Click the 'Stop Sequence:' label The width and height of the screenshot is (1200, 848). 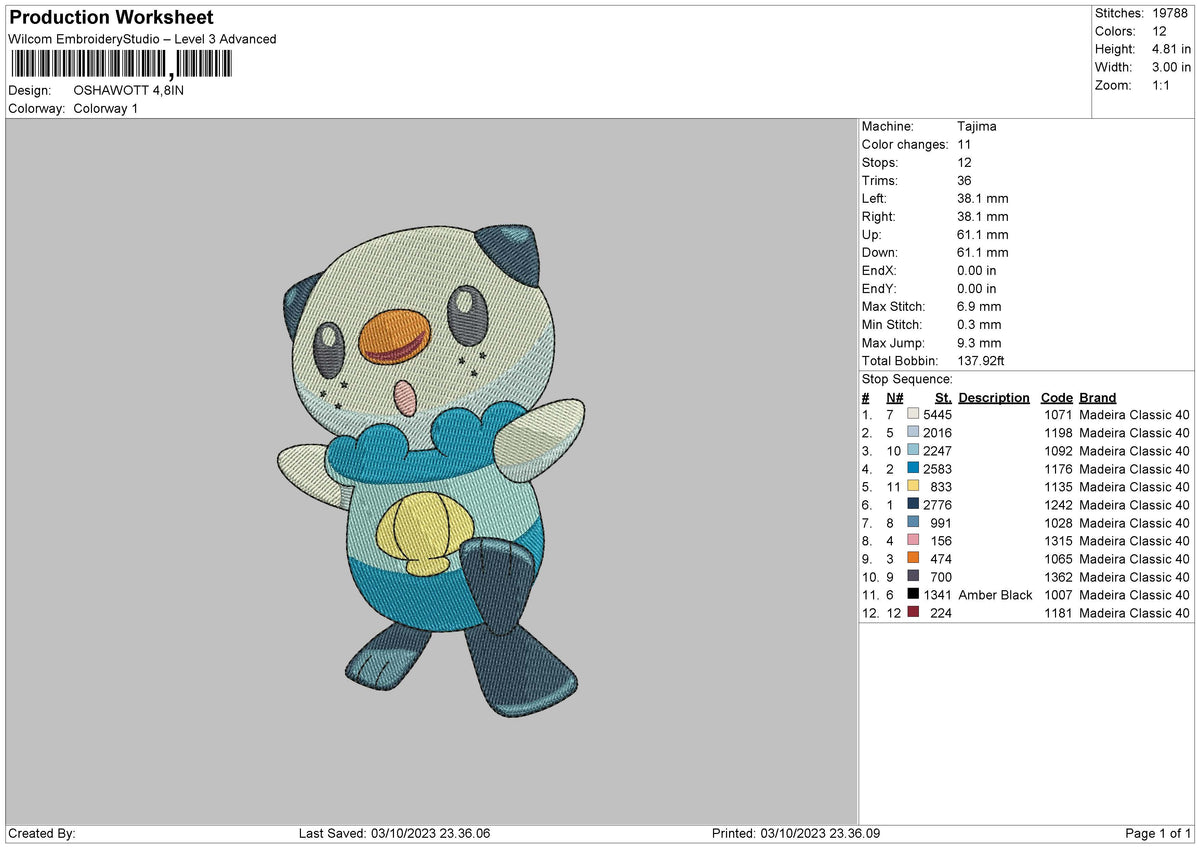907,379
